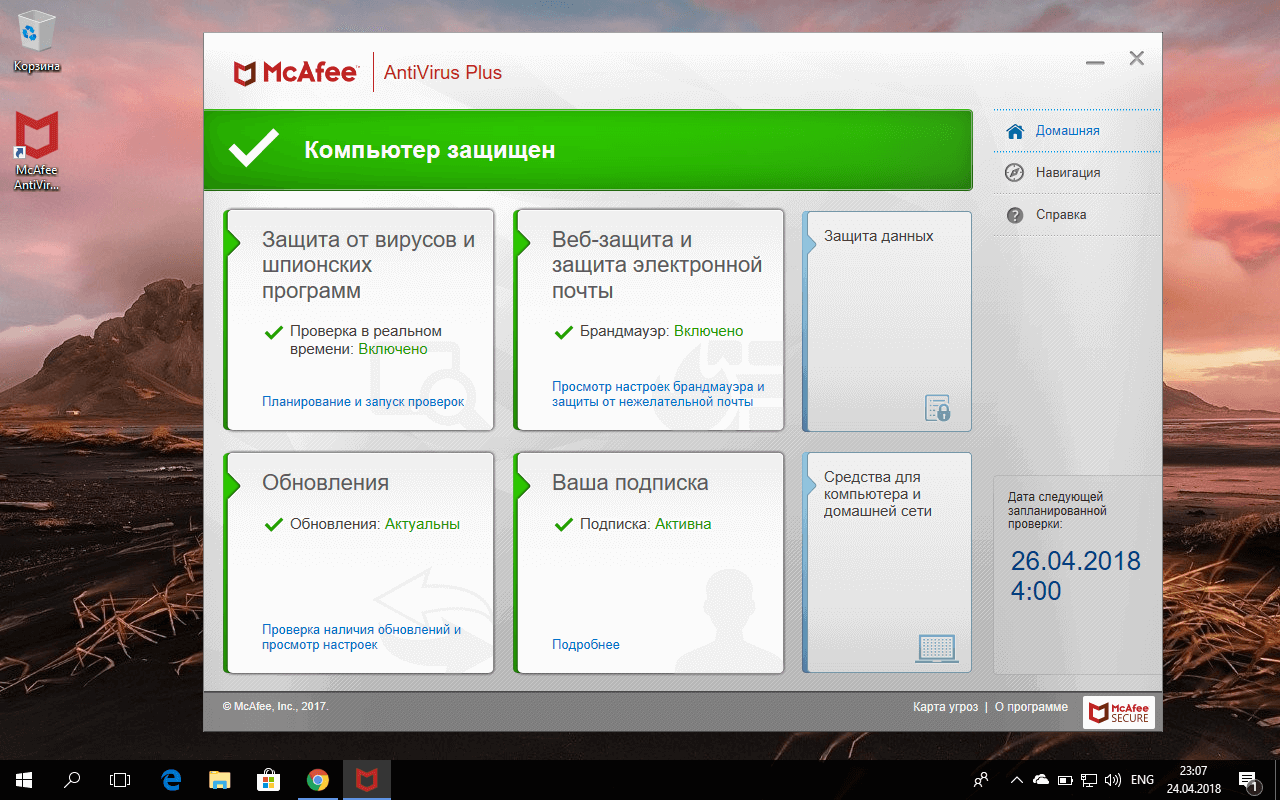
Task: Click Проверка наличия обновлений и просмотр настроек
Action: click(x=361, y=638)
